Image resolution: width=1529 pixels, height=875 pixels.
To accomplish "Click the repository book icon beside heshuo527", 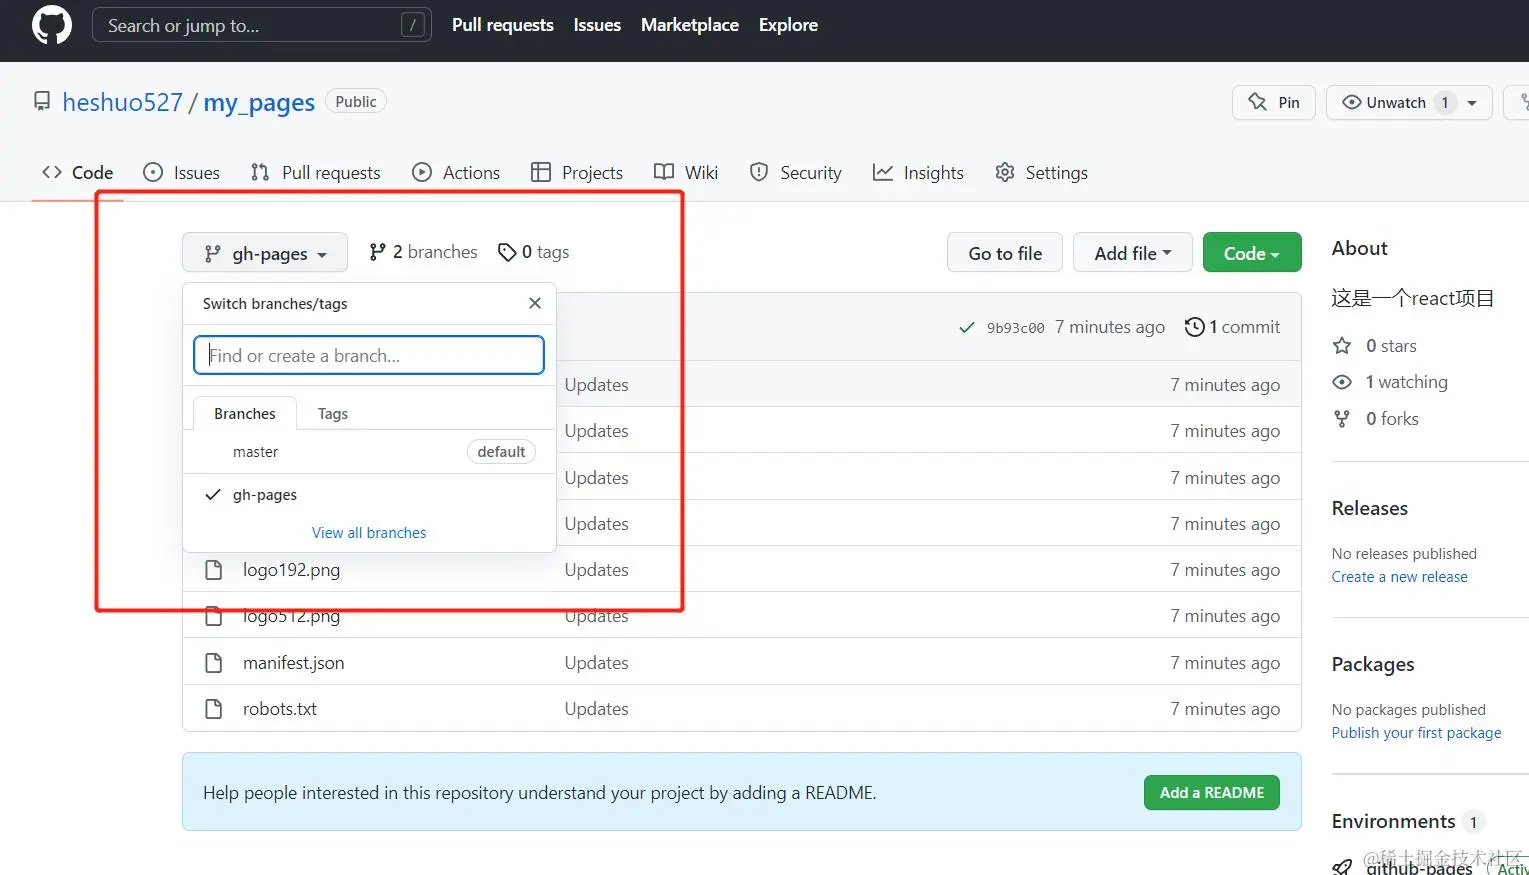I will [42, 101].
